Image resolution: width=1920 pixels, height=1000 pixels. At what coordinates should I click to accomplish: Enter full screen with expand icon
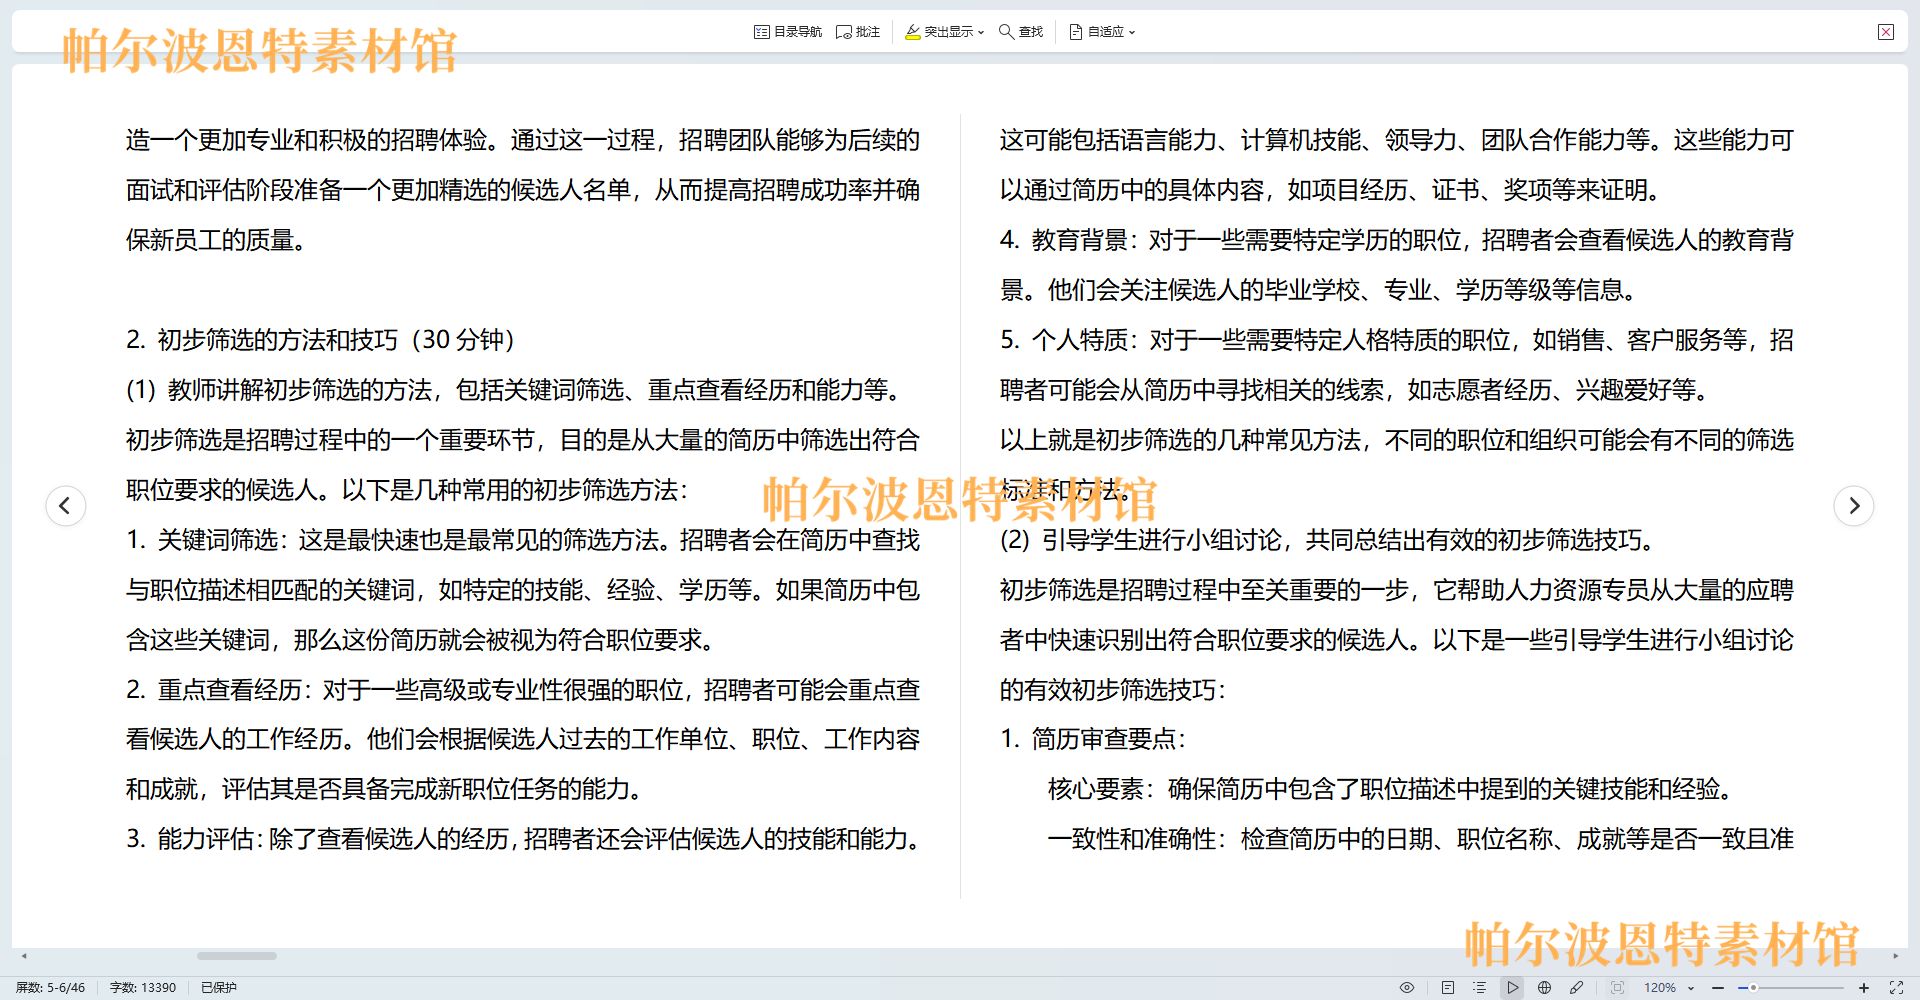click(x=1896, y=987)
